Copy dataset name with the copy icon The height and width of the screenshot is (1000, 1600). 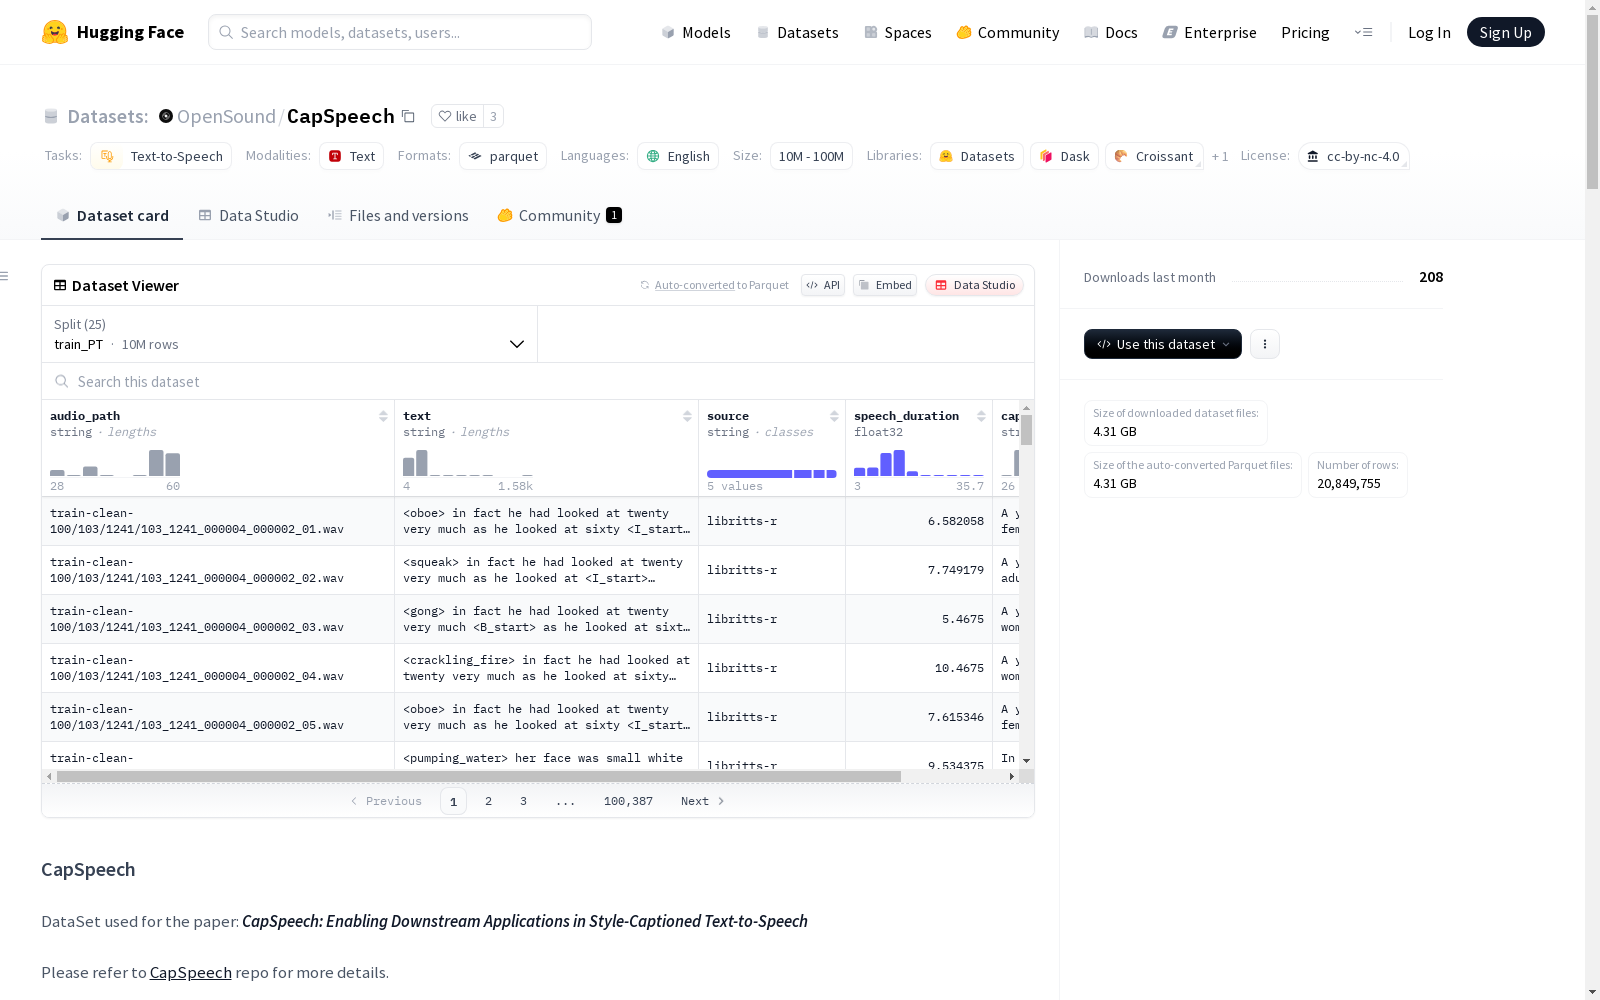click(408, 116)
